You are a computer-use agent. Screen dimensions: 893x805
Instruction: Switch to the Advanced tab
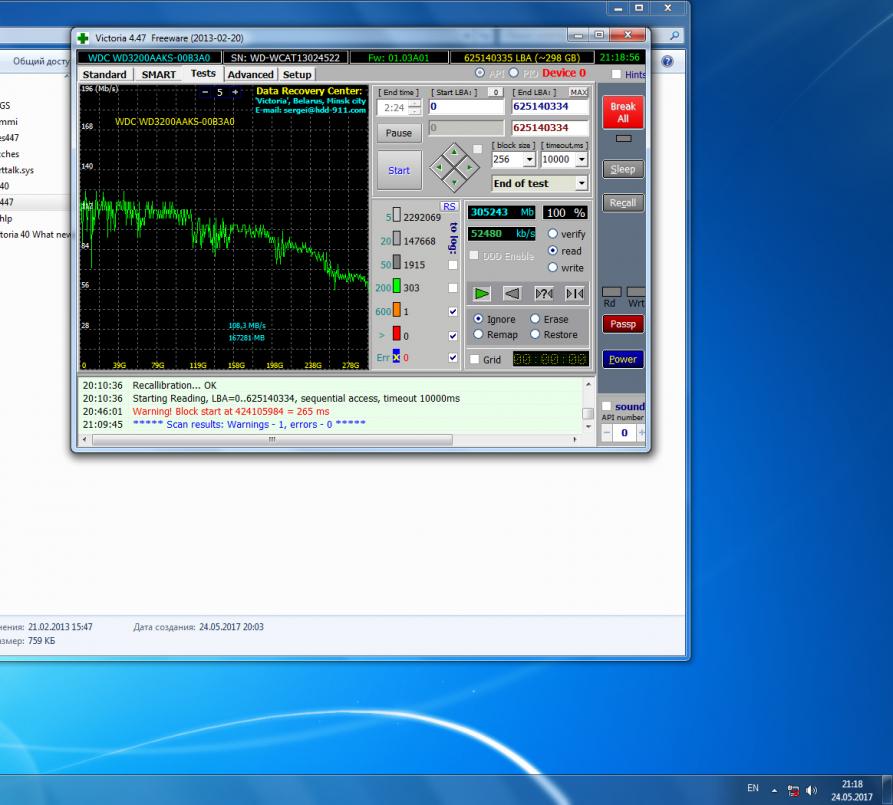[x=251, y=75]
